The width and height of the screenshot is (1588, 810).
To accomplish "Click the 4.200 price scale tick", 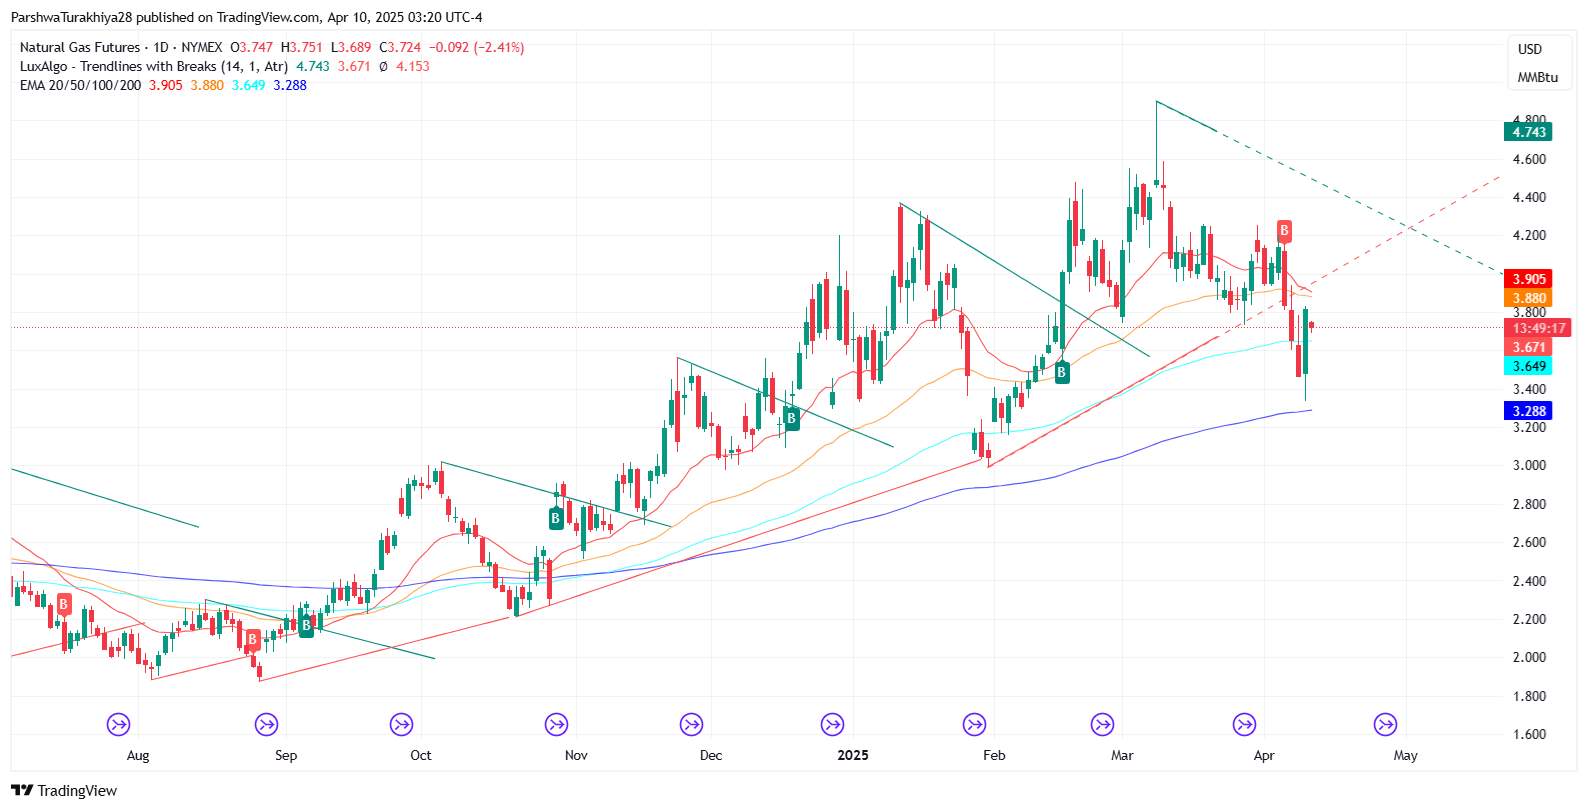I will pos(1529,236).
